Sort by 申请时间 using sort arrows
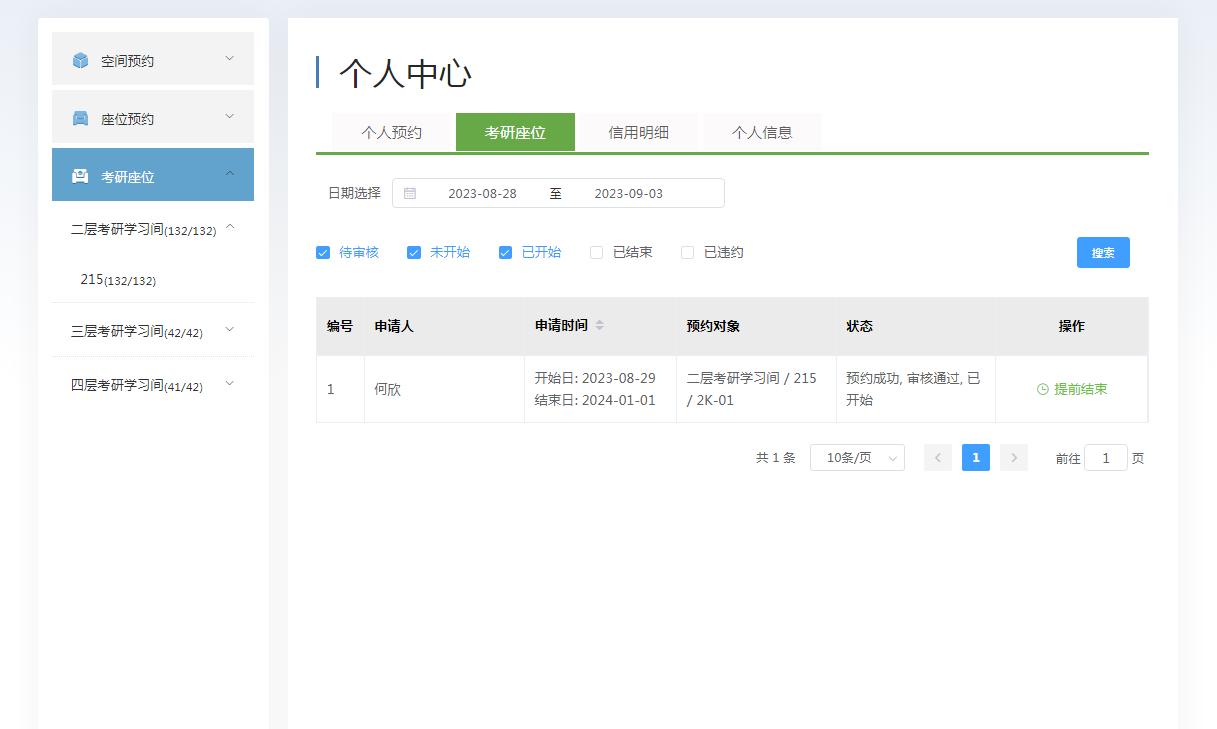Image resolution: width=1217 pixels, height=729 pixels. click(600, 325)
